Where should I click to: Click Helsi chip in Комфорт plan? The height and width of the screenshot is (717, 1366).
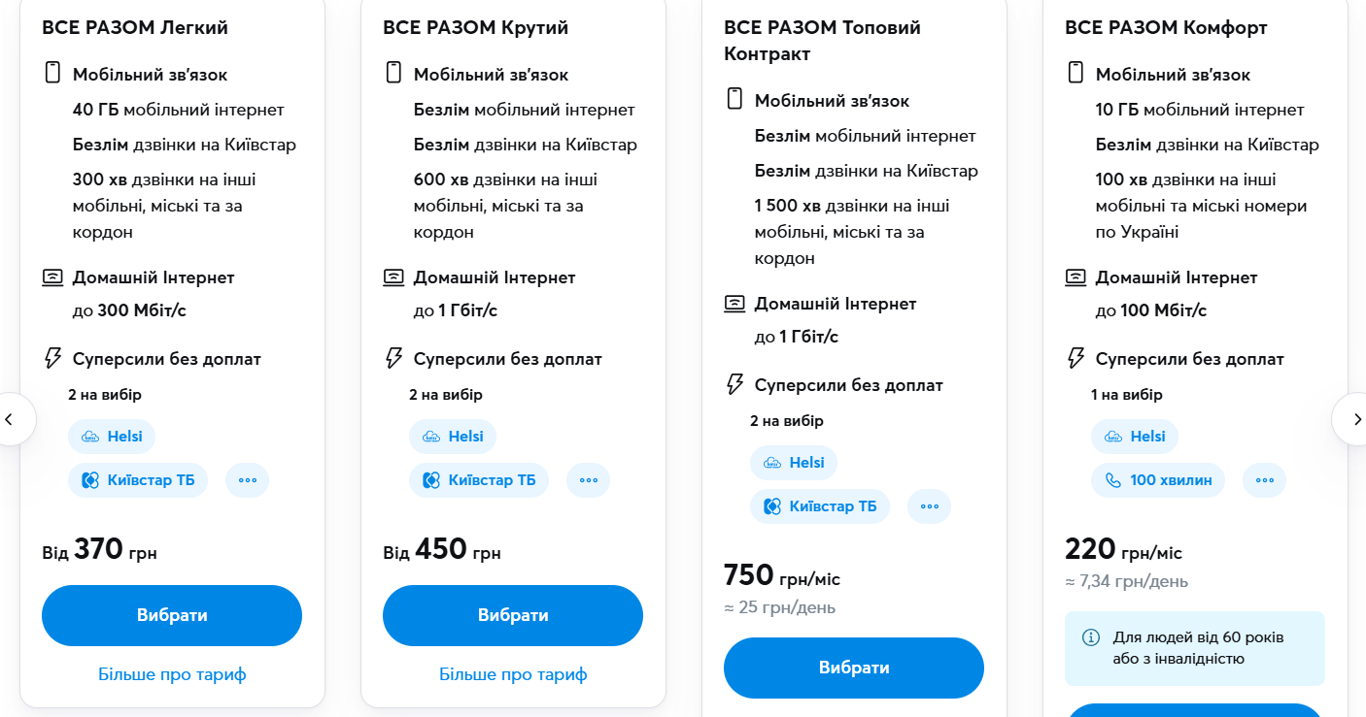click(1135, 437)
